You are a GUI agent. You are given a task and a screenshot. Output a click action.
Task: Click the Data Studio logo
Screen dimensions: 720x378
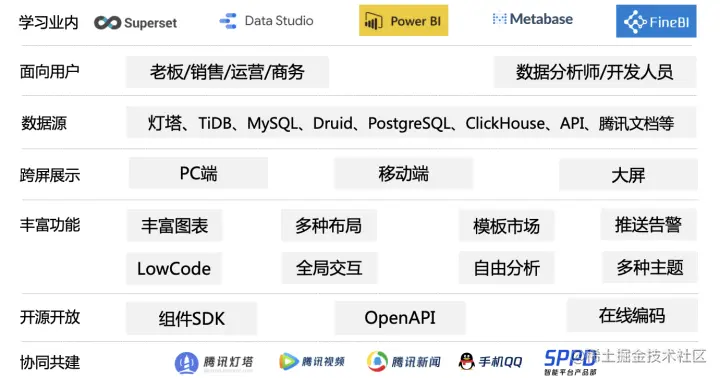266,21
